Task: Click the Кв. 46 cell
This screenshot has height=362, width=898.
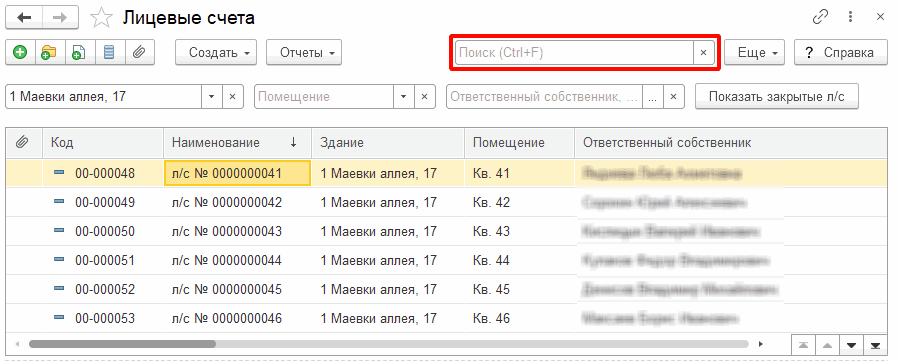Action: pyautogui.click(x=519, y=318)
